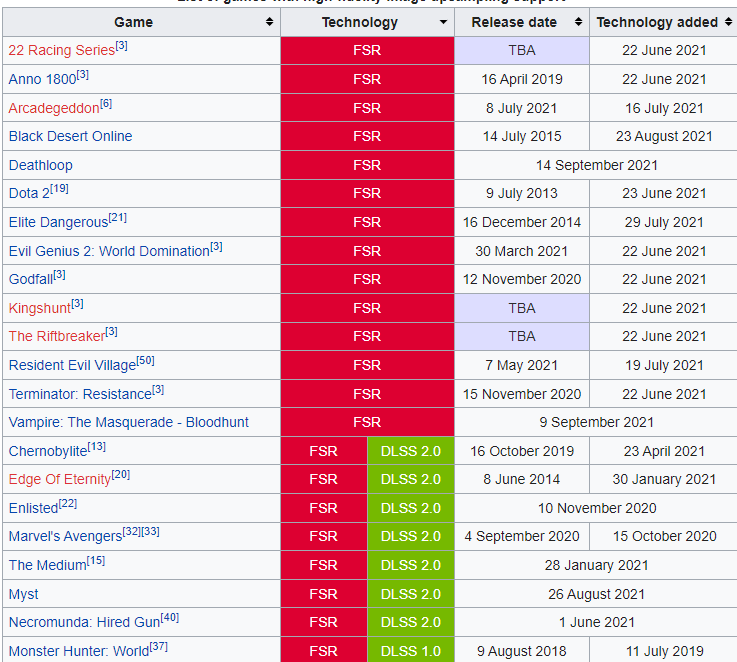Select the date 9 September 2021
This screenshot has width=737, height=662.
[x=596, y=422]
